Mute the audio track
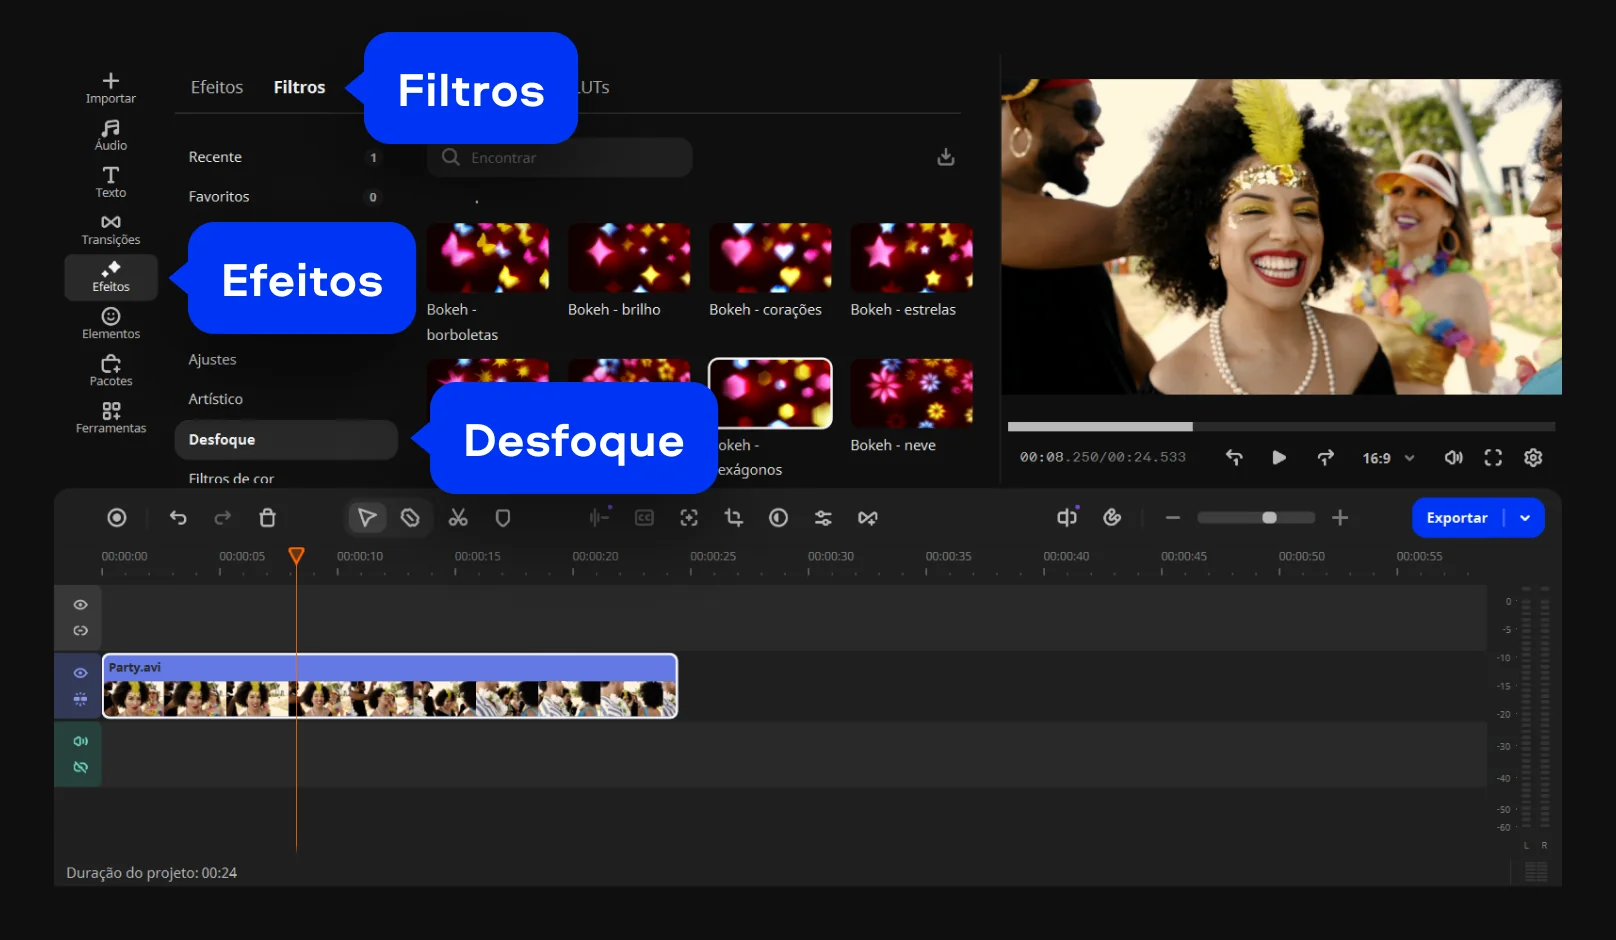1616x940 pixels. 80,741
